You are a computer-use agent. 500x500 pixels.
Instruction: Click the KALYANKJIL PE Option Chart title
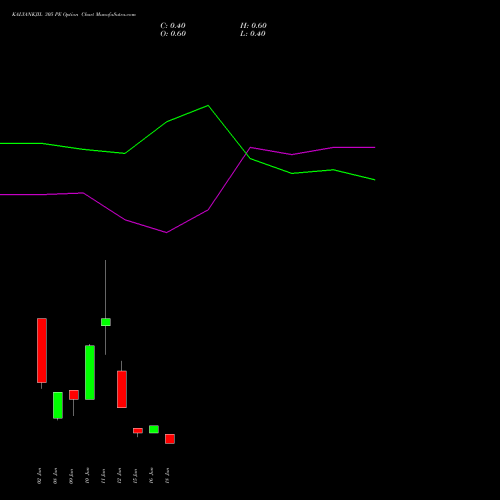point(74,15)
